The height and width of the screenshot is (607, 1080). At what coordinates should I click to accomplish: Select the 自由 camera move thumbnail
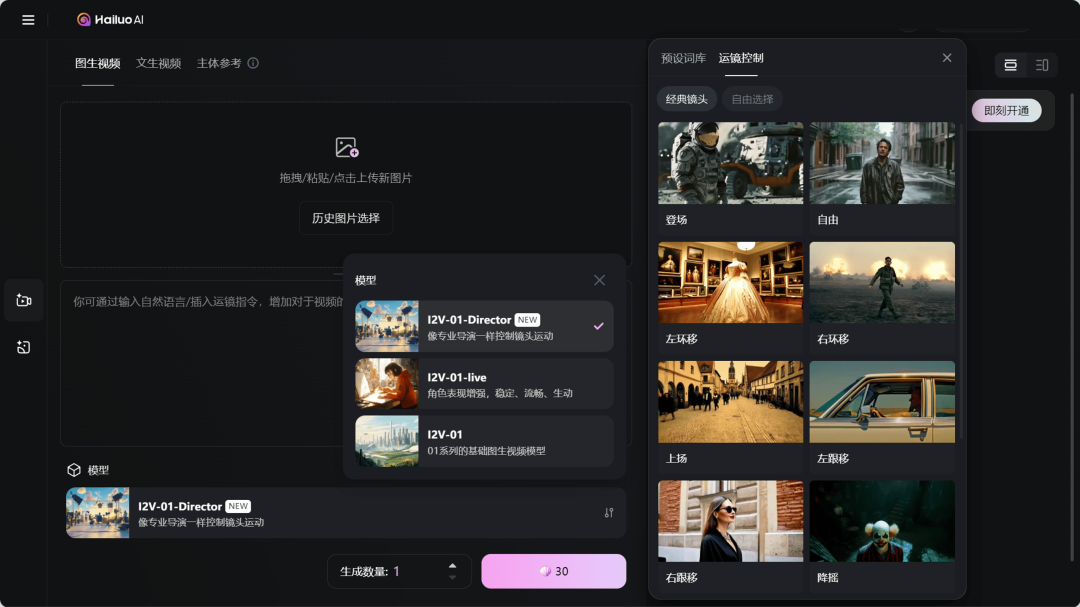pos(882,163)
